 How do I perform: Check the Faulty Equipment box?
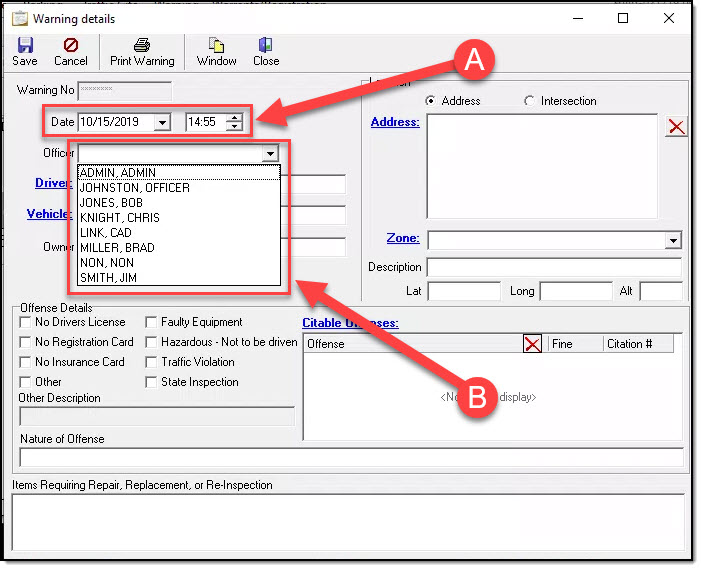coord(152,322)
